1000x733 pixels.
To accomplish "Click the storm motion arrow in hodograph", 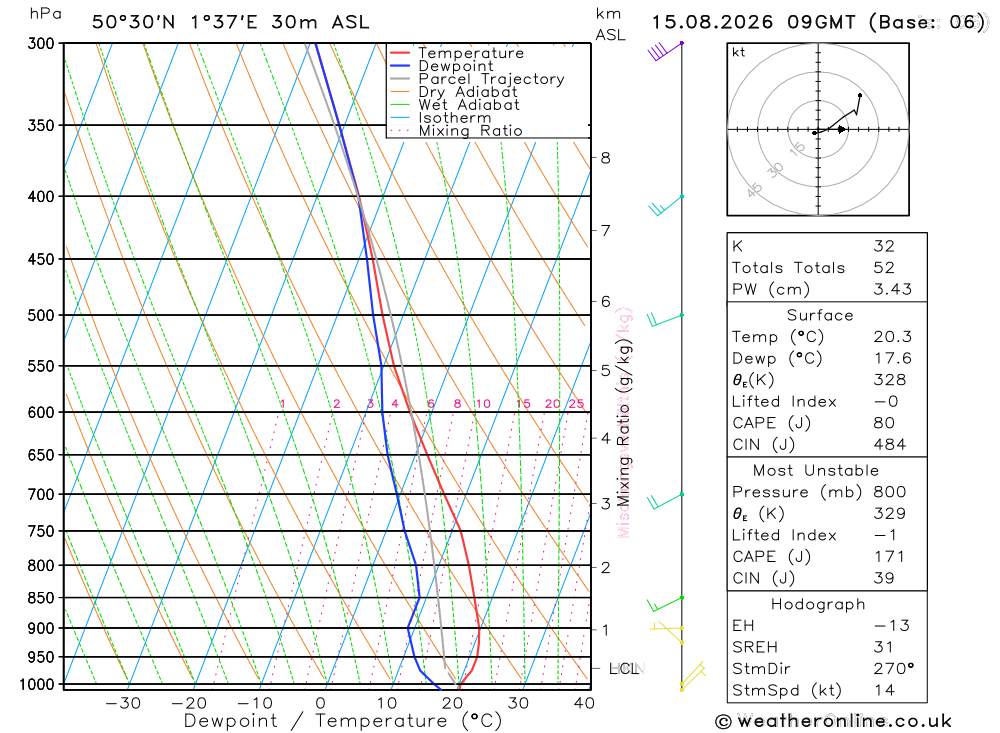I will (842, 130).
